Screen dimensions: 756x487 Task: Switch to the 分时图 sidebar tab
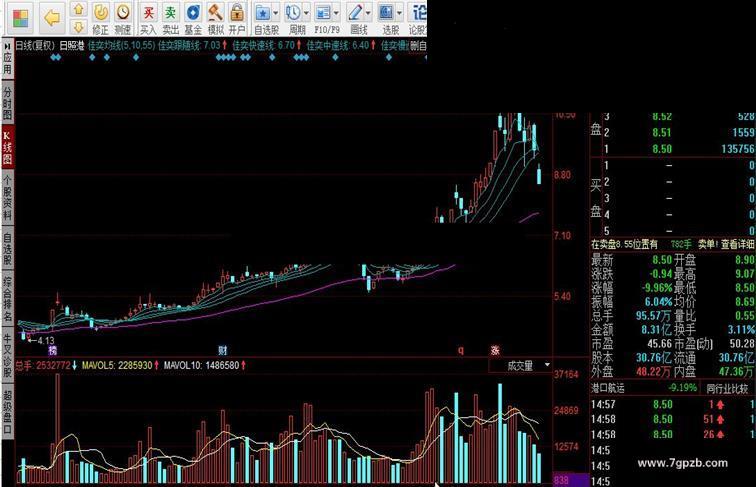coord(7,103)
